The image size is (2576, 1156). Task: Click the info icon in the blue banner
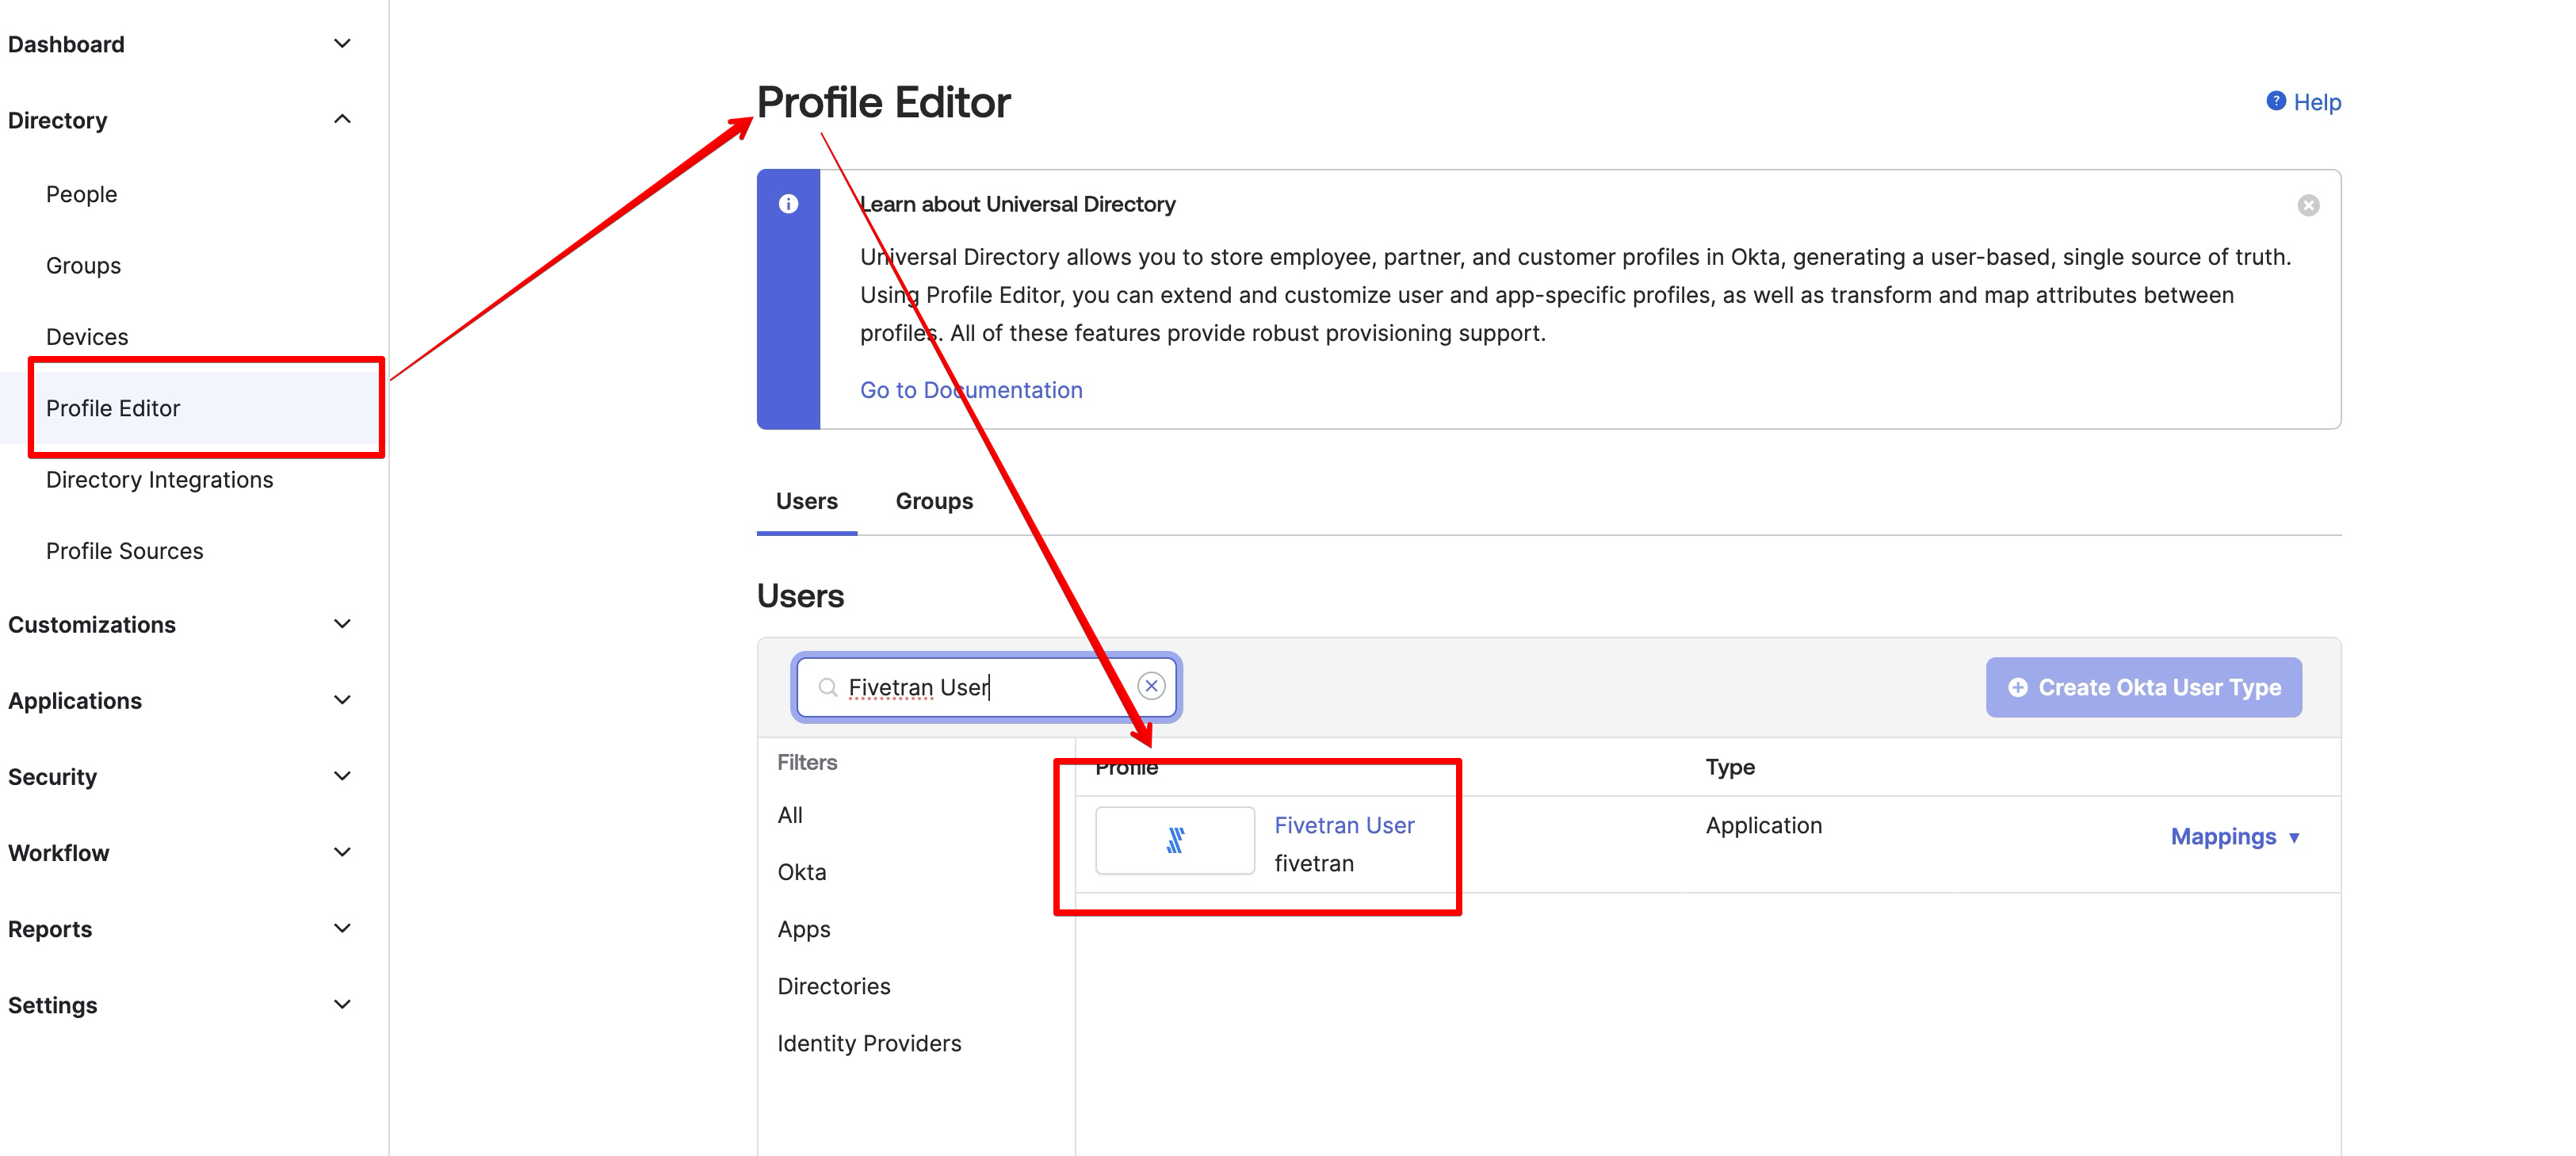coord(788,204)
